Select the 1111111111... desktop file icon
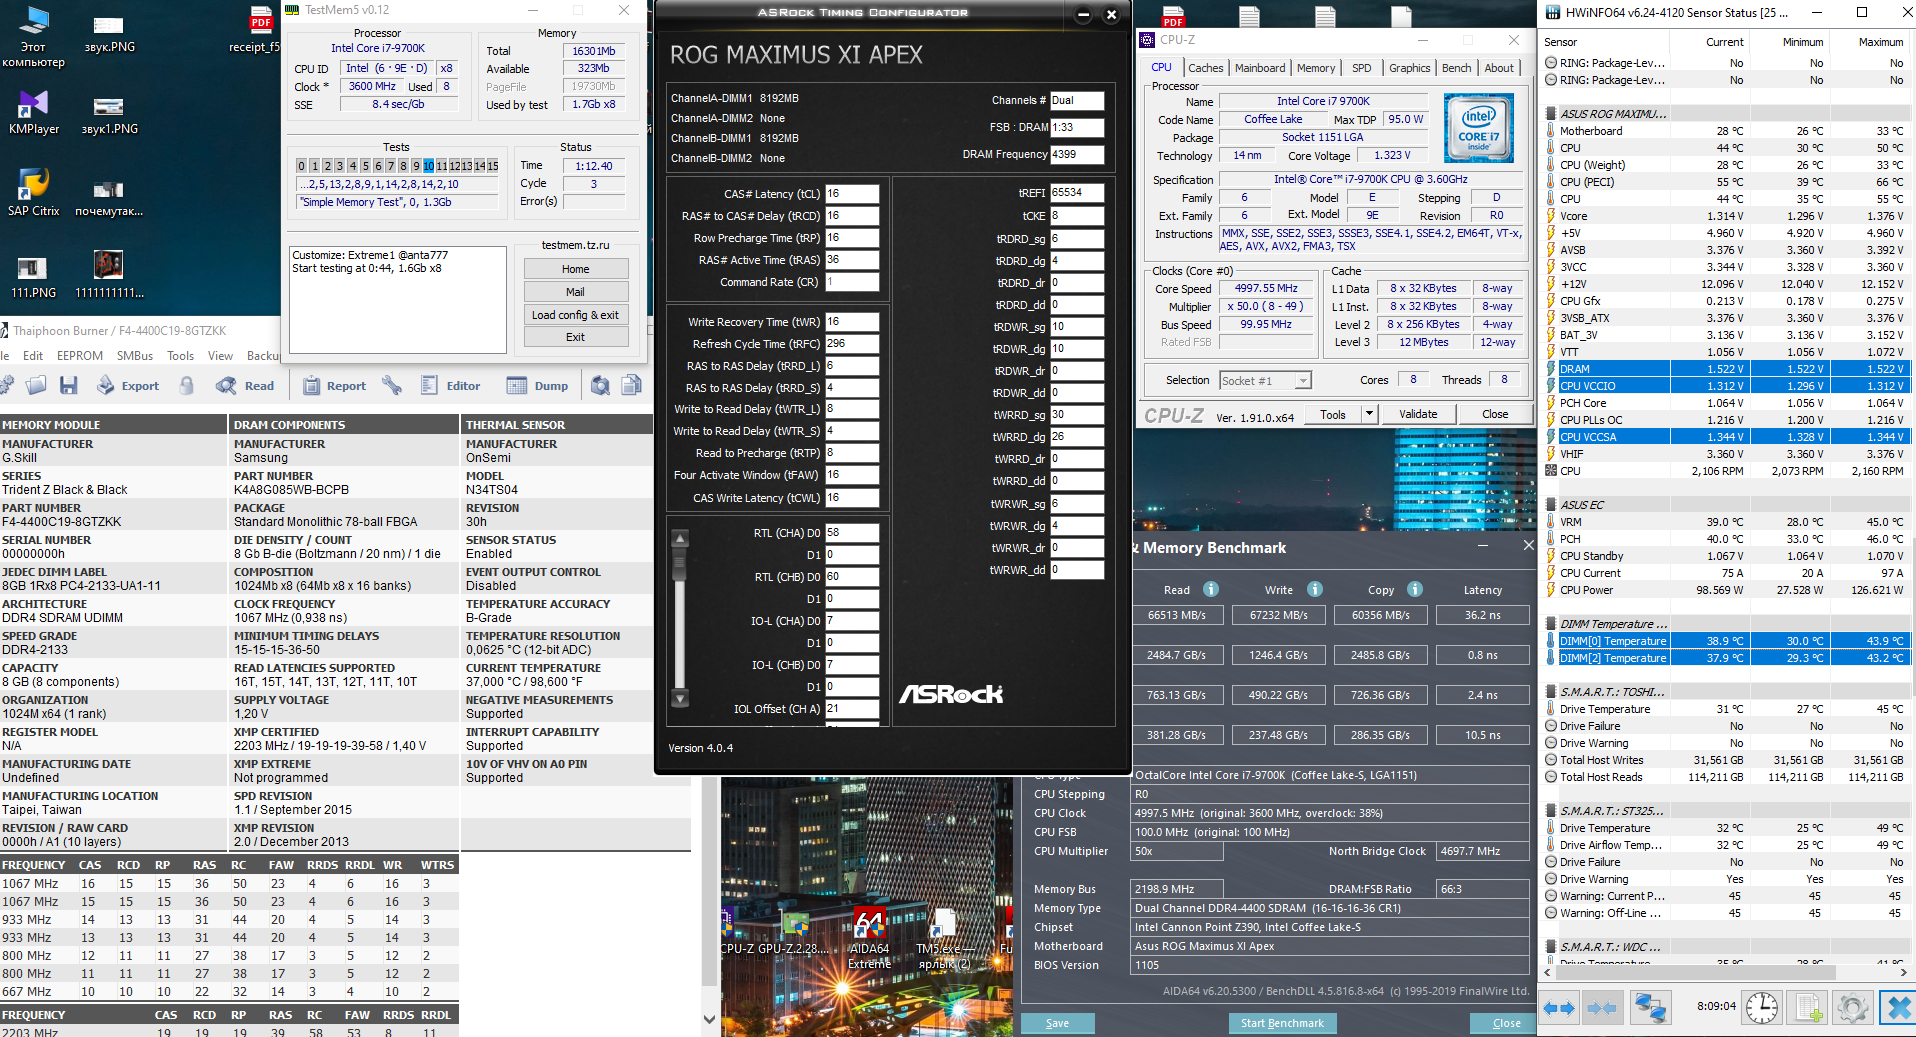 pyautogui.click(x=109, y=275)
